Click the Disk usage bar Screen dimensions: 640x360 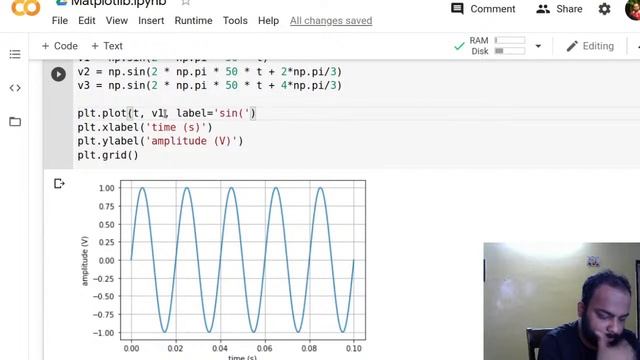(x=510, y=51)
